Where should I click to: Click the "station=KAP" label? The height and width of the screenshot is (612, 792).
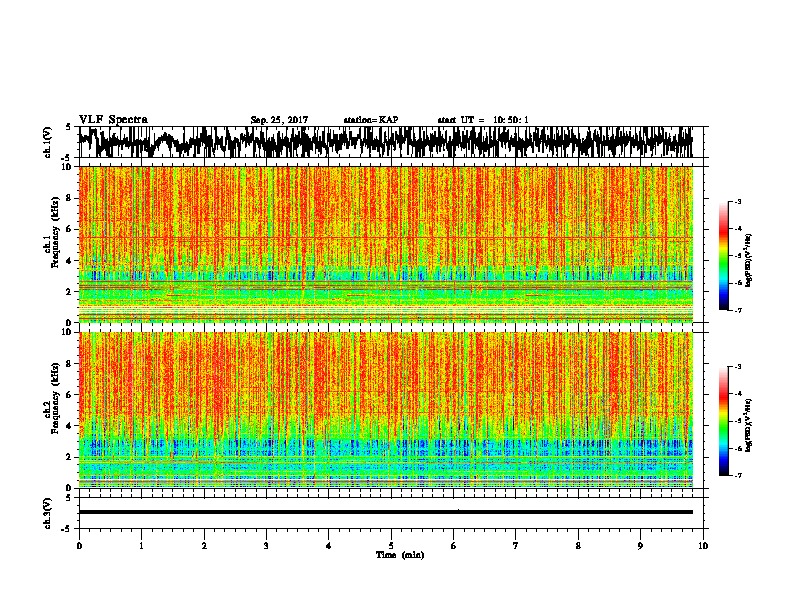coord(371,120)
